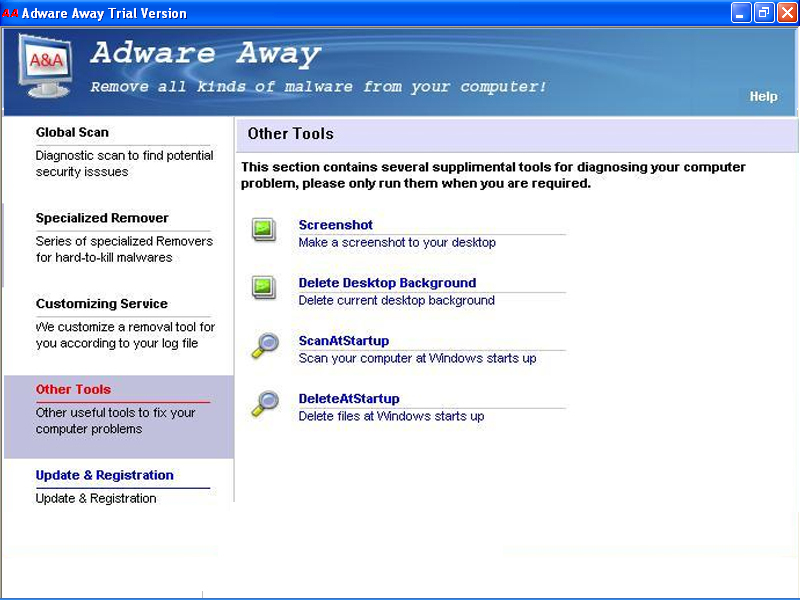Select the Global Scan section
The width and height of the screenshot is (800, 600).
(x=72, y=133)
